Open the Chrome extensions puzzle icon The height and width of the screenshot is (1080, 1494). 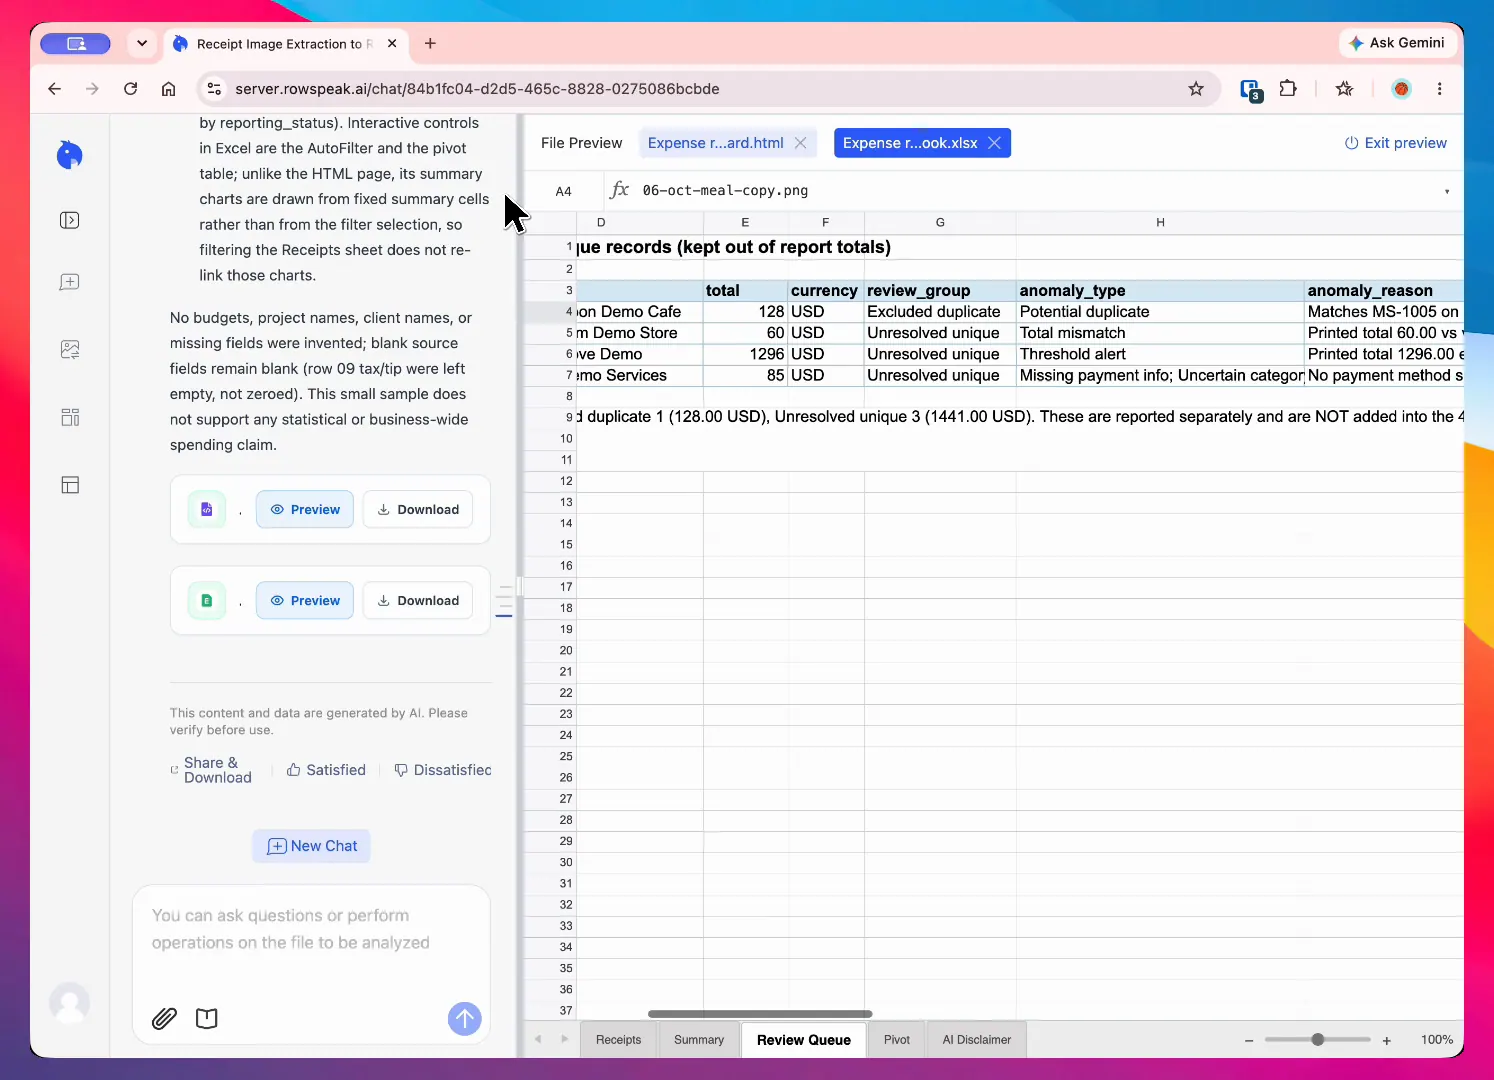pos(1288,89)
